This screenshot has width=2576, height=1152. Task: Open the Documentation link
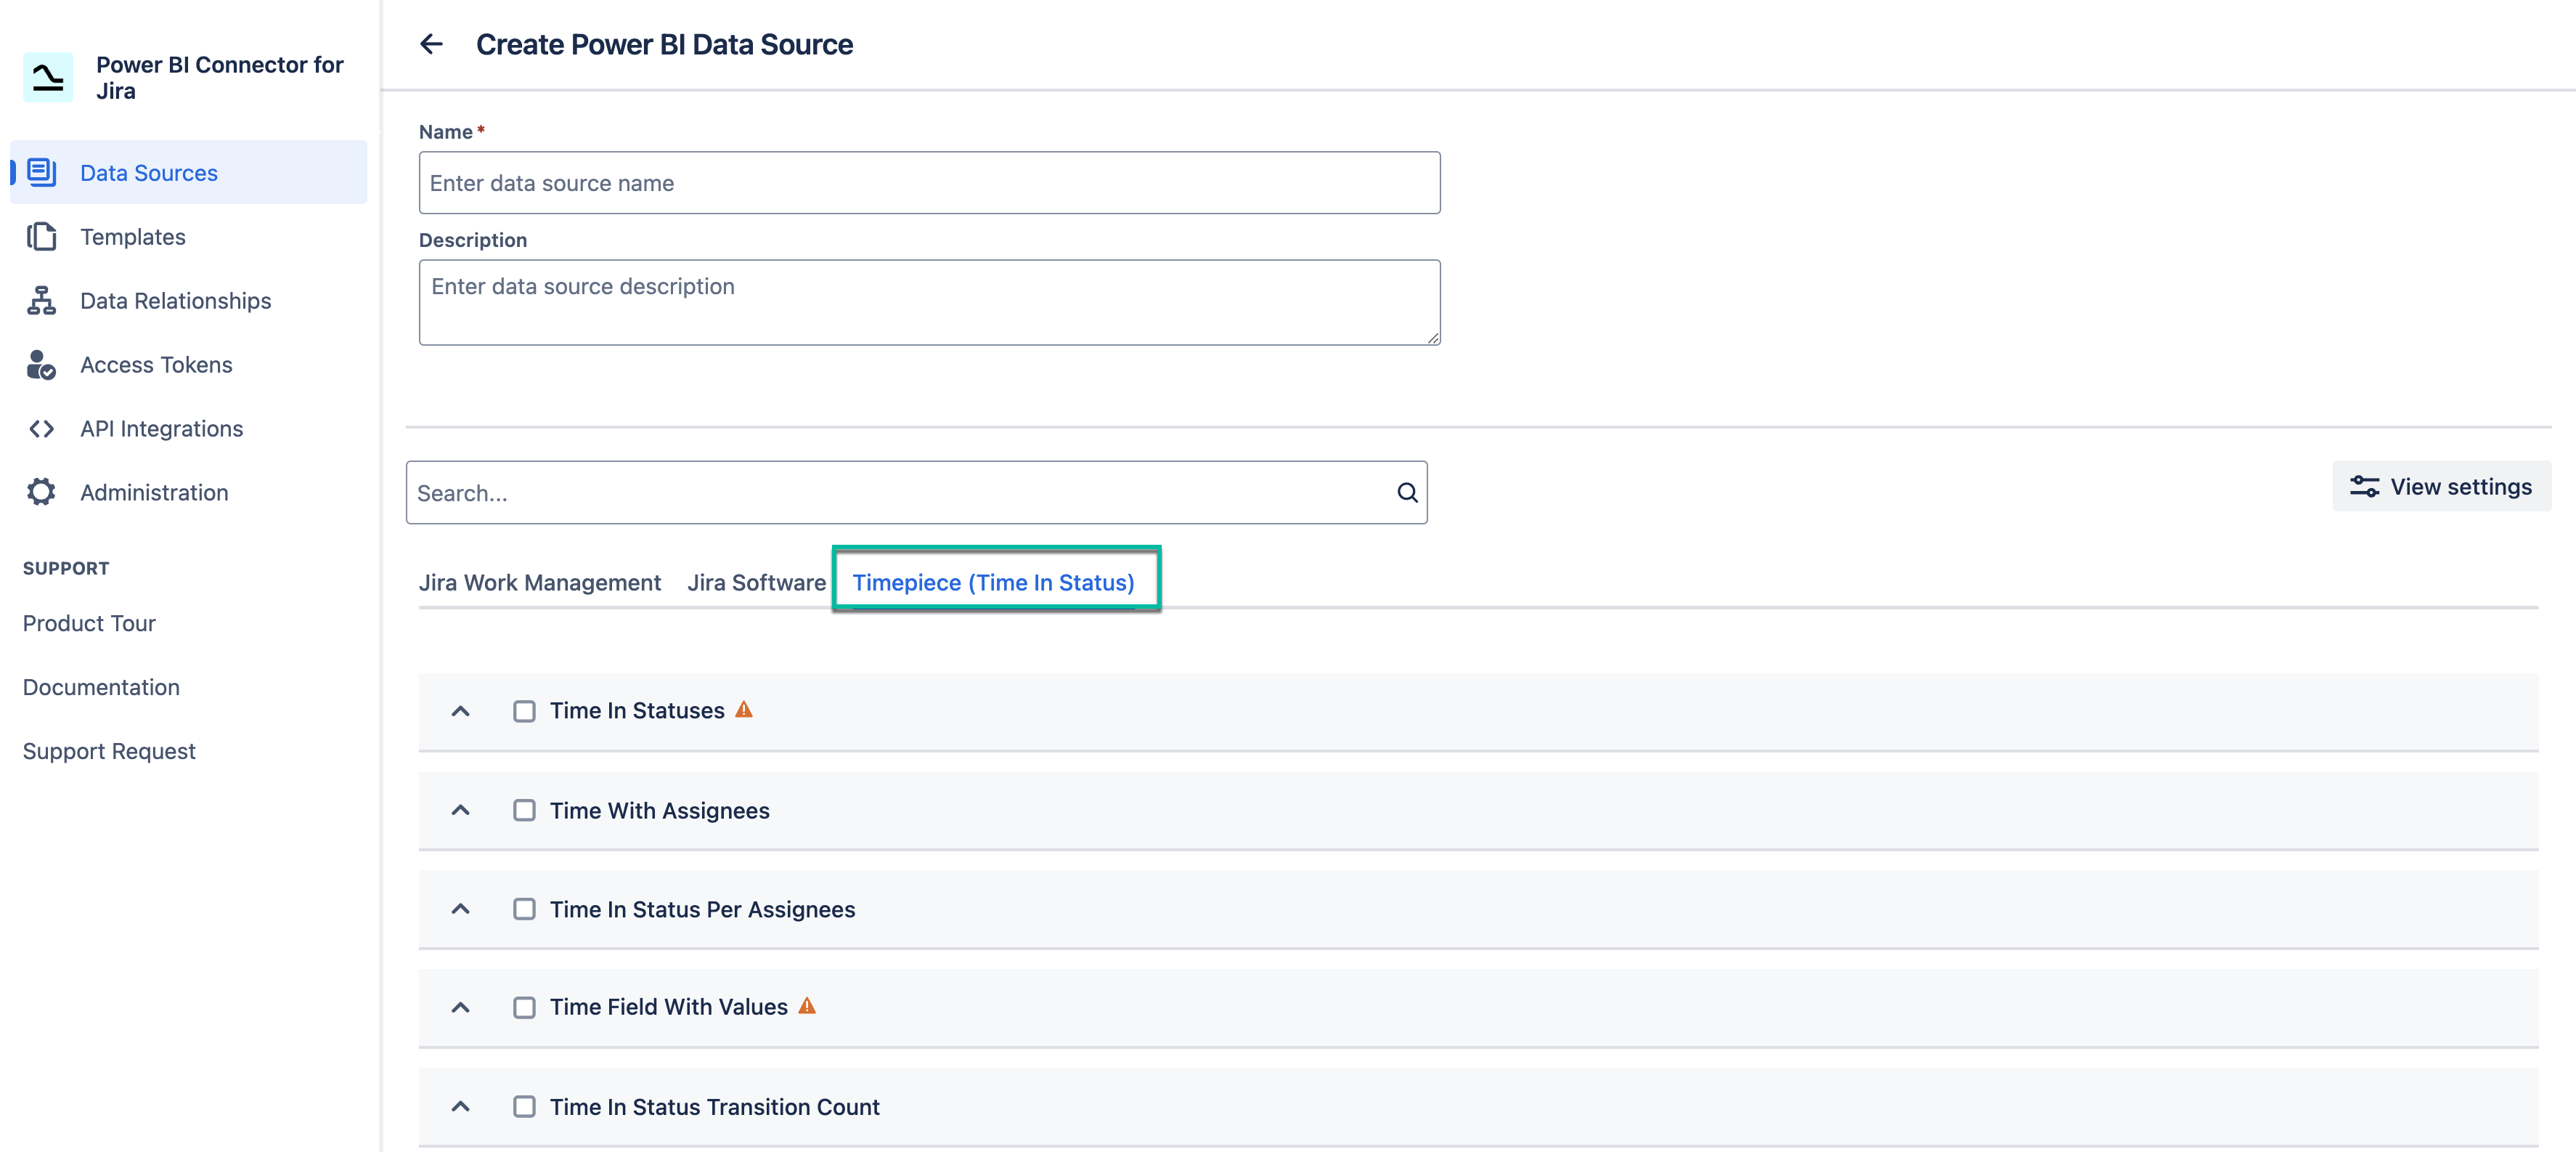pos(101,687)
